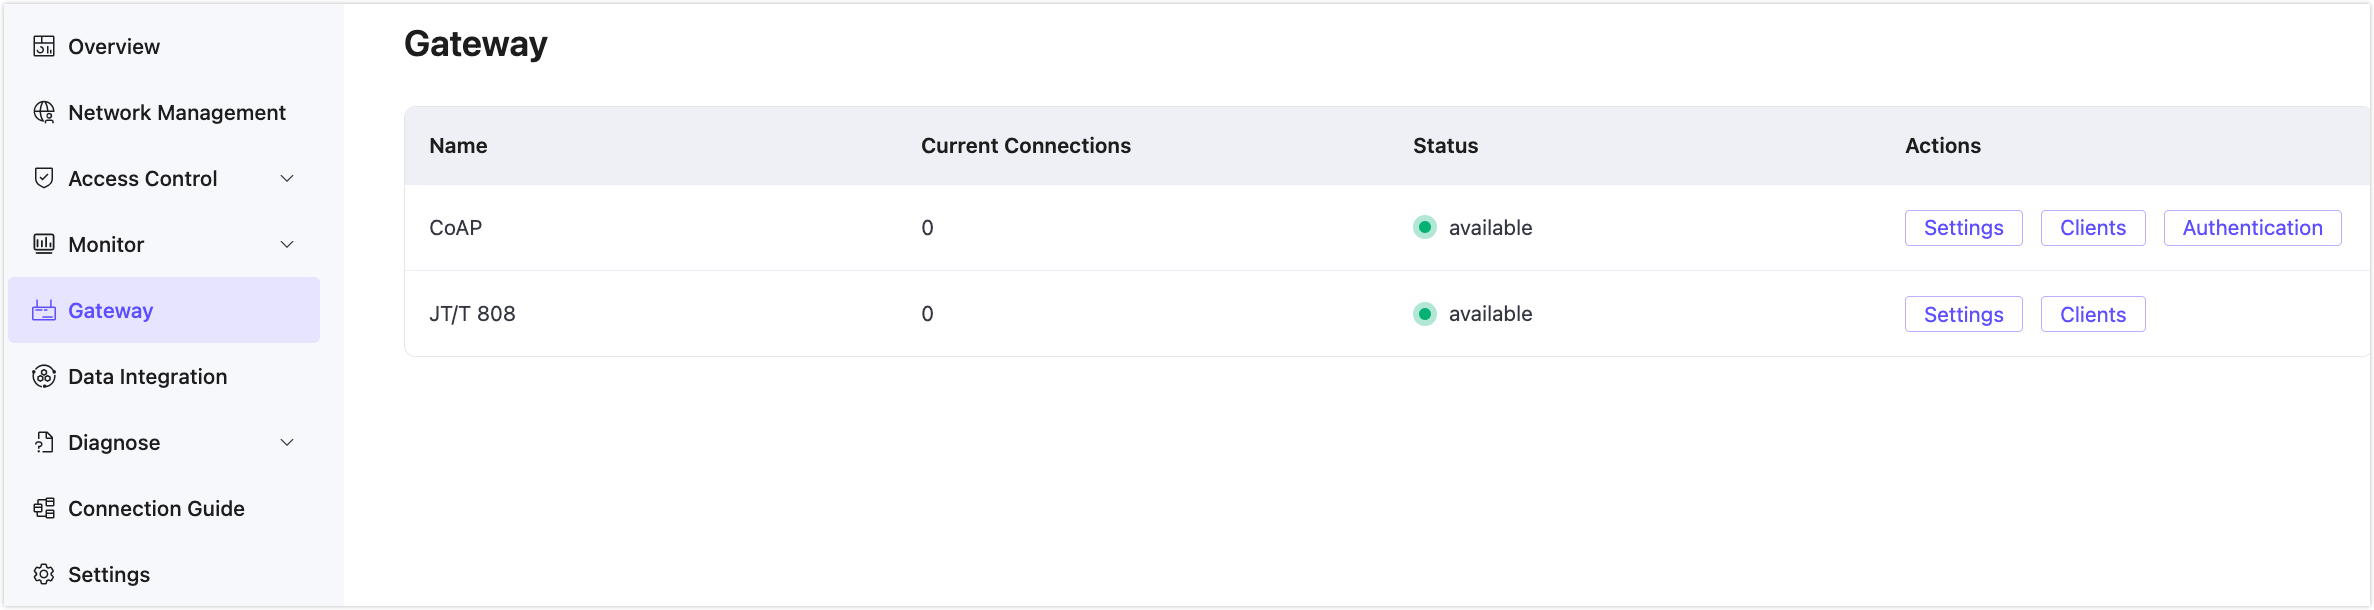Click the Connection Guide icon

click(44, 508)
